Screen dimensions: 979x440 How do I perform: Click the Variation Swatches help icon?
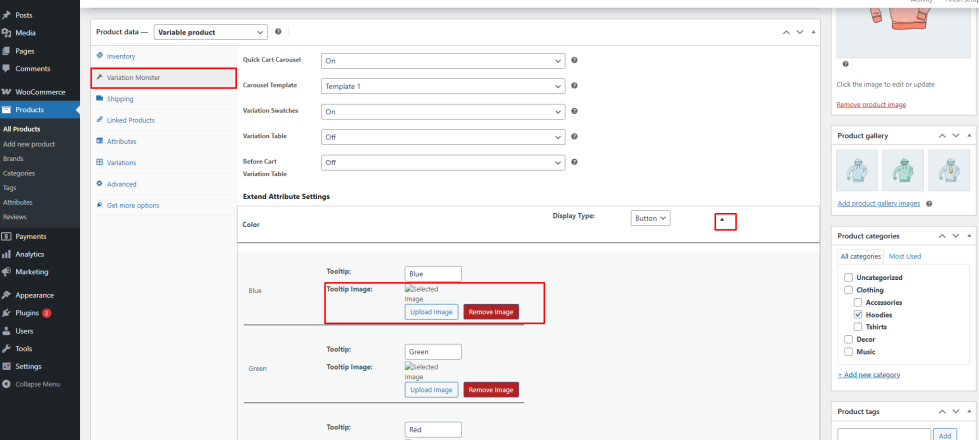(575, 111)
